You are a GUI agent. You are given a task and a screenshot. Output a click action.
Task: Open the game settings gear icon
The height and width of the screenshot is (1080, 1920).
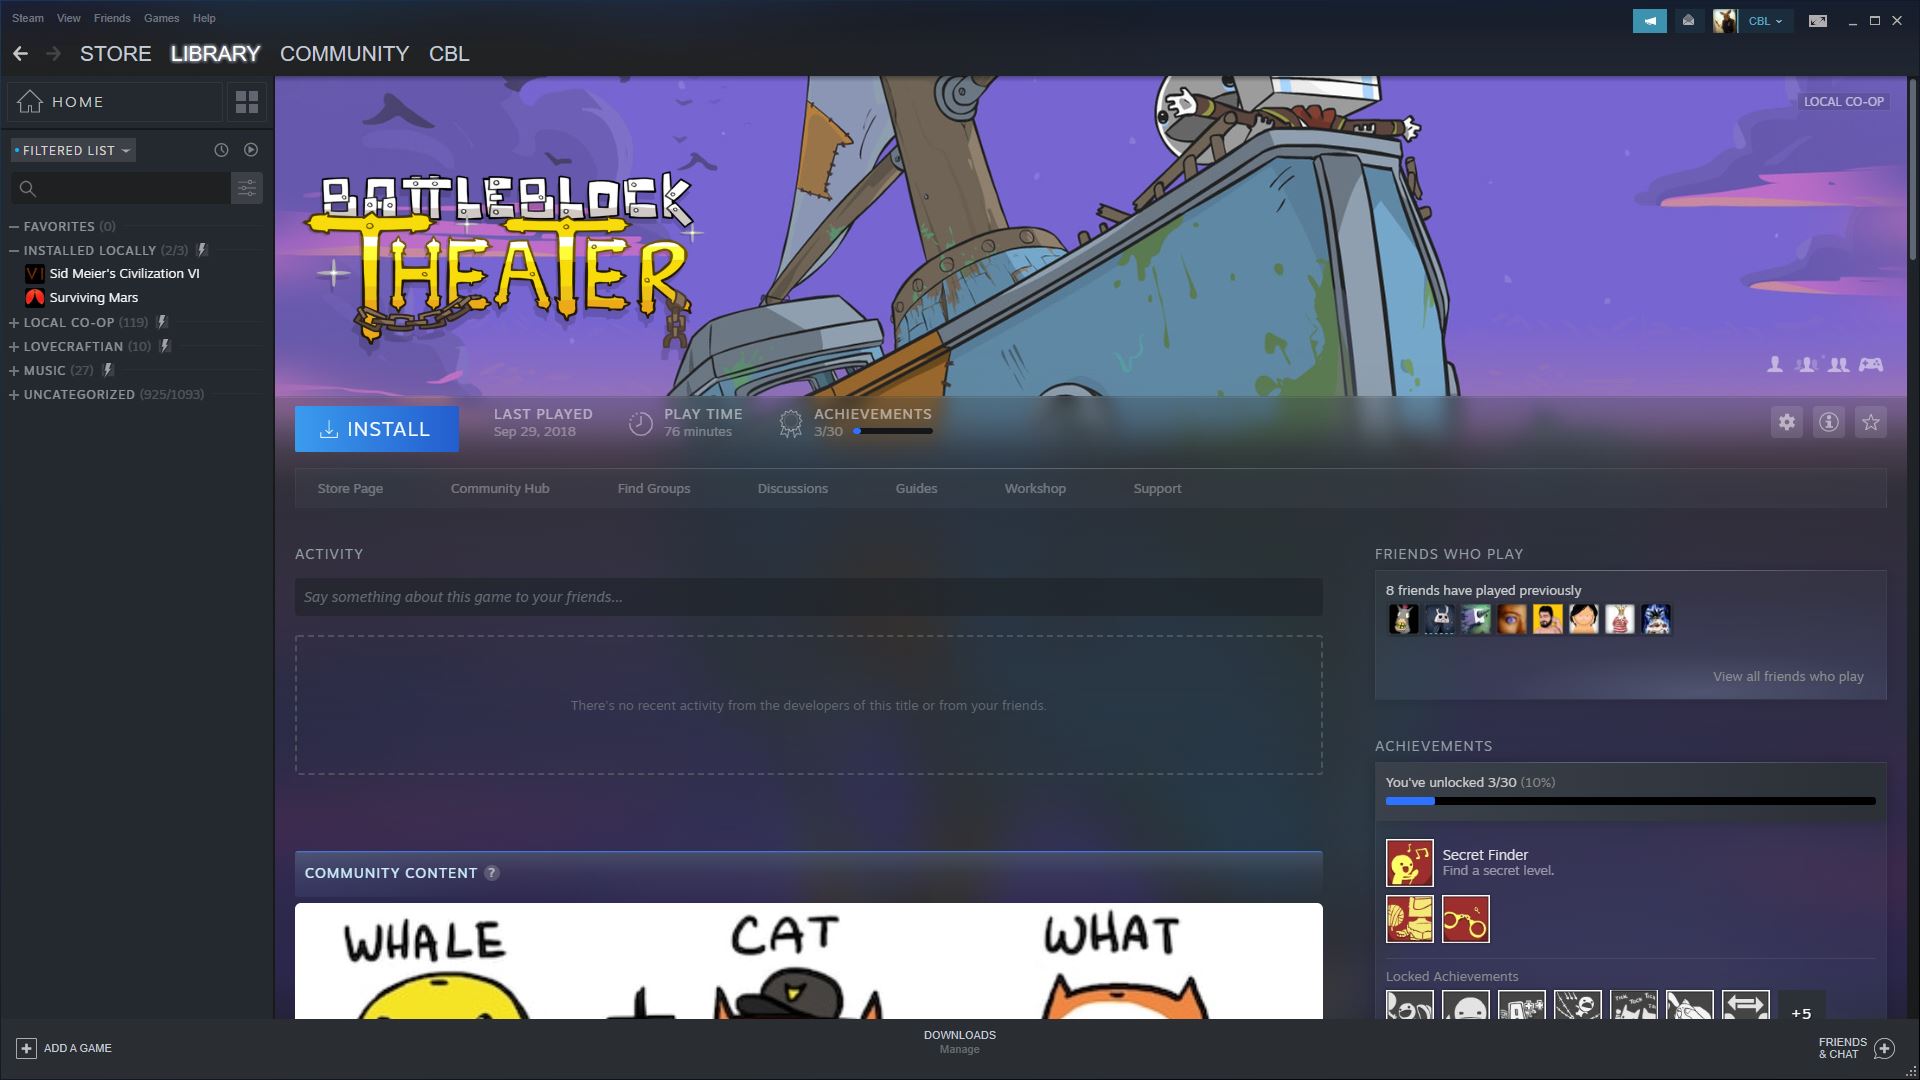[x=1786, y=422]
